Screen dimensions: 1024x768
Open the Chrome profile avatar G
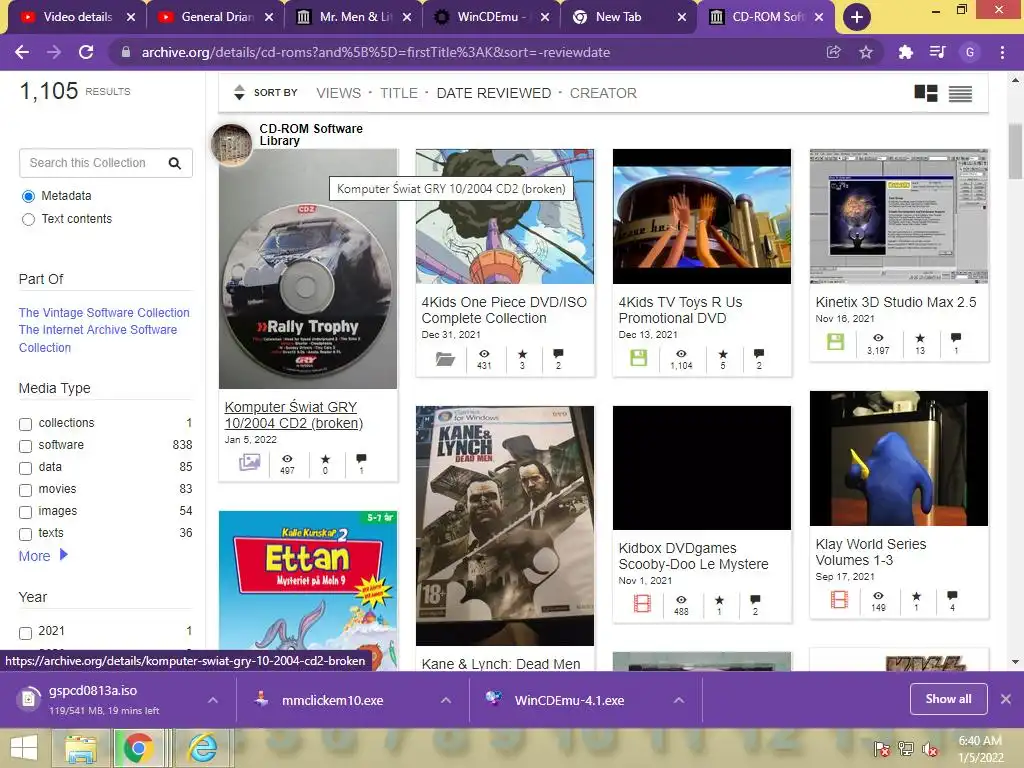pos(970,52)
